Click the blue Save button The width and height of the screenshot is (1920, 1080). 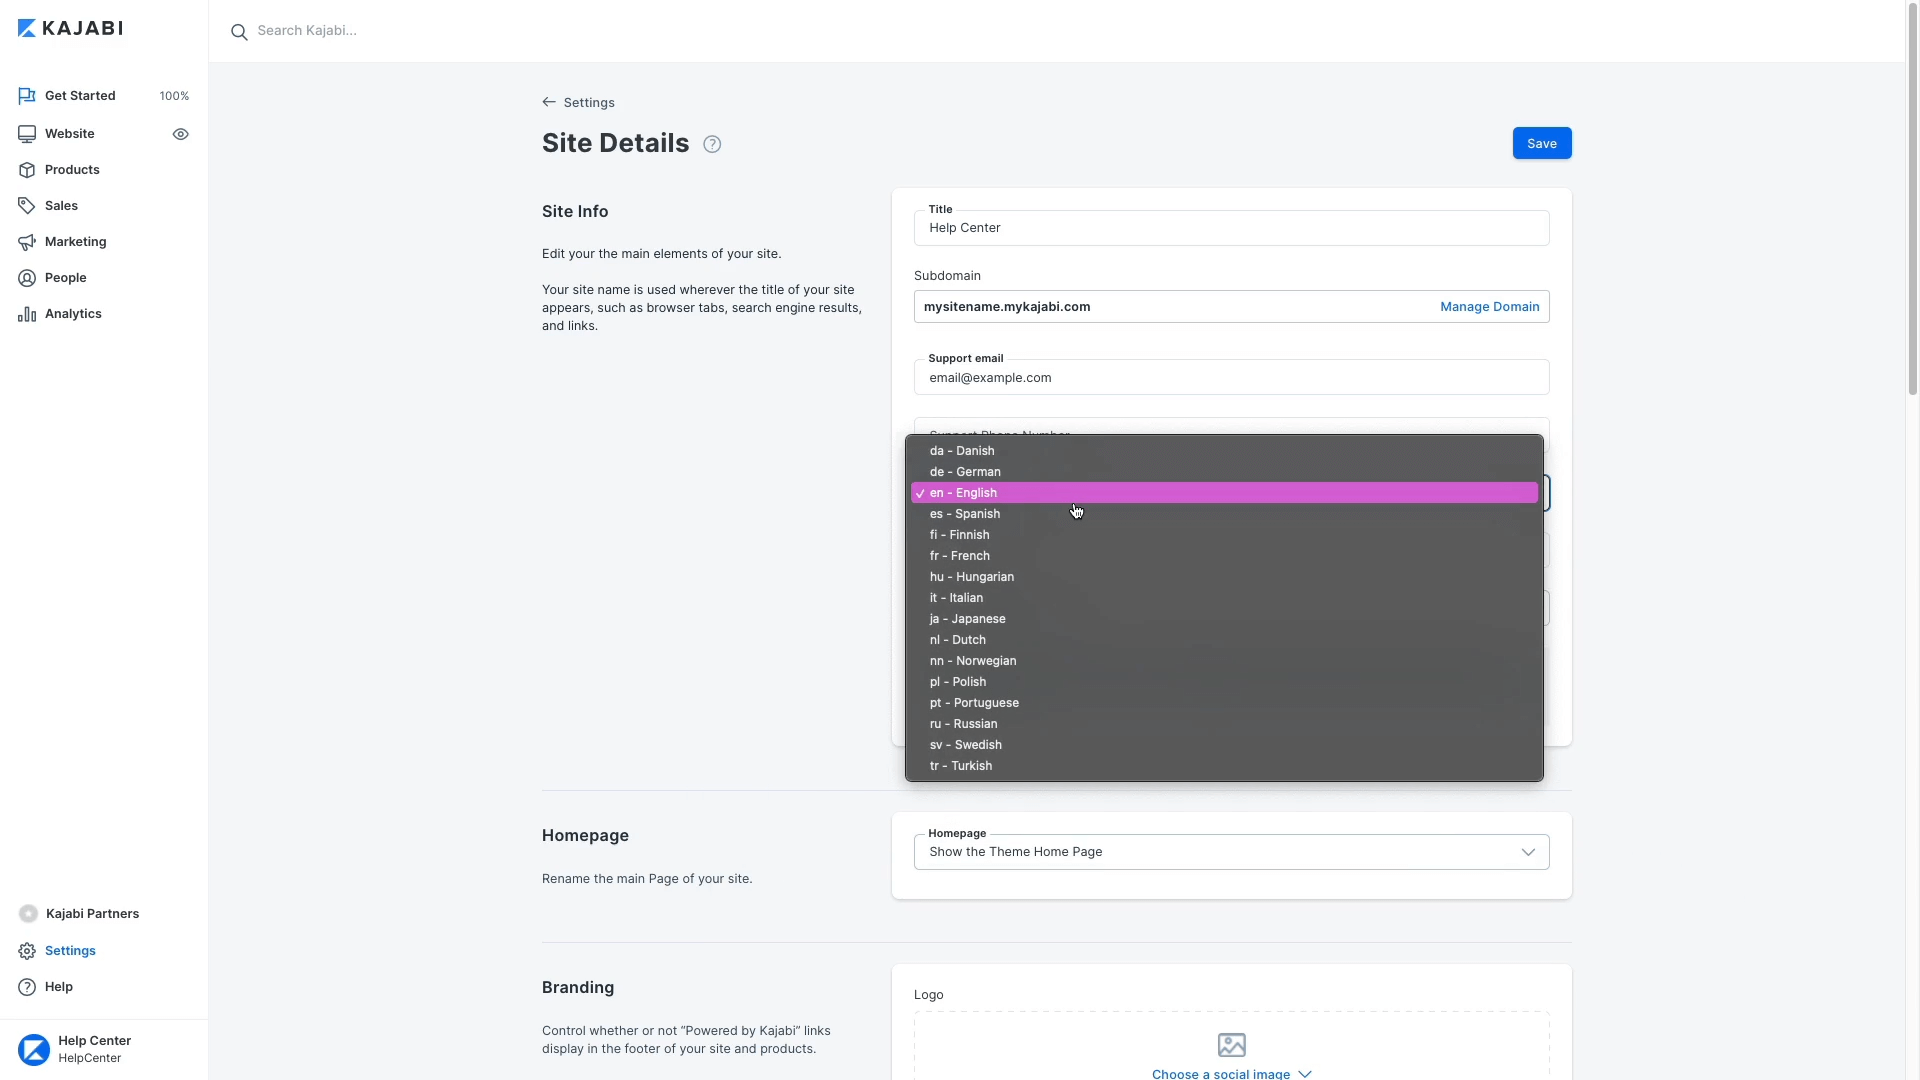coord(1541,144)
